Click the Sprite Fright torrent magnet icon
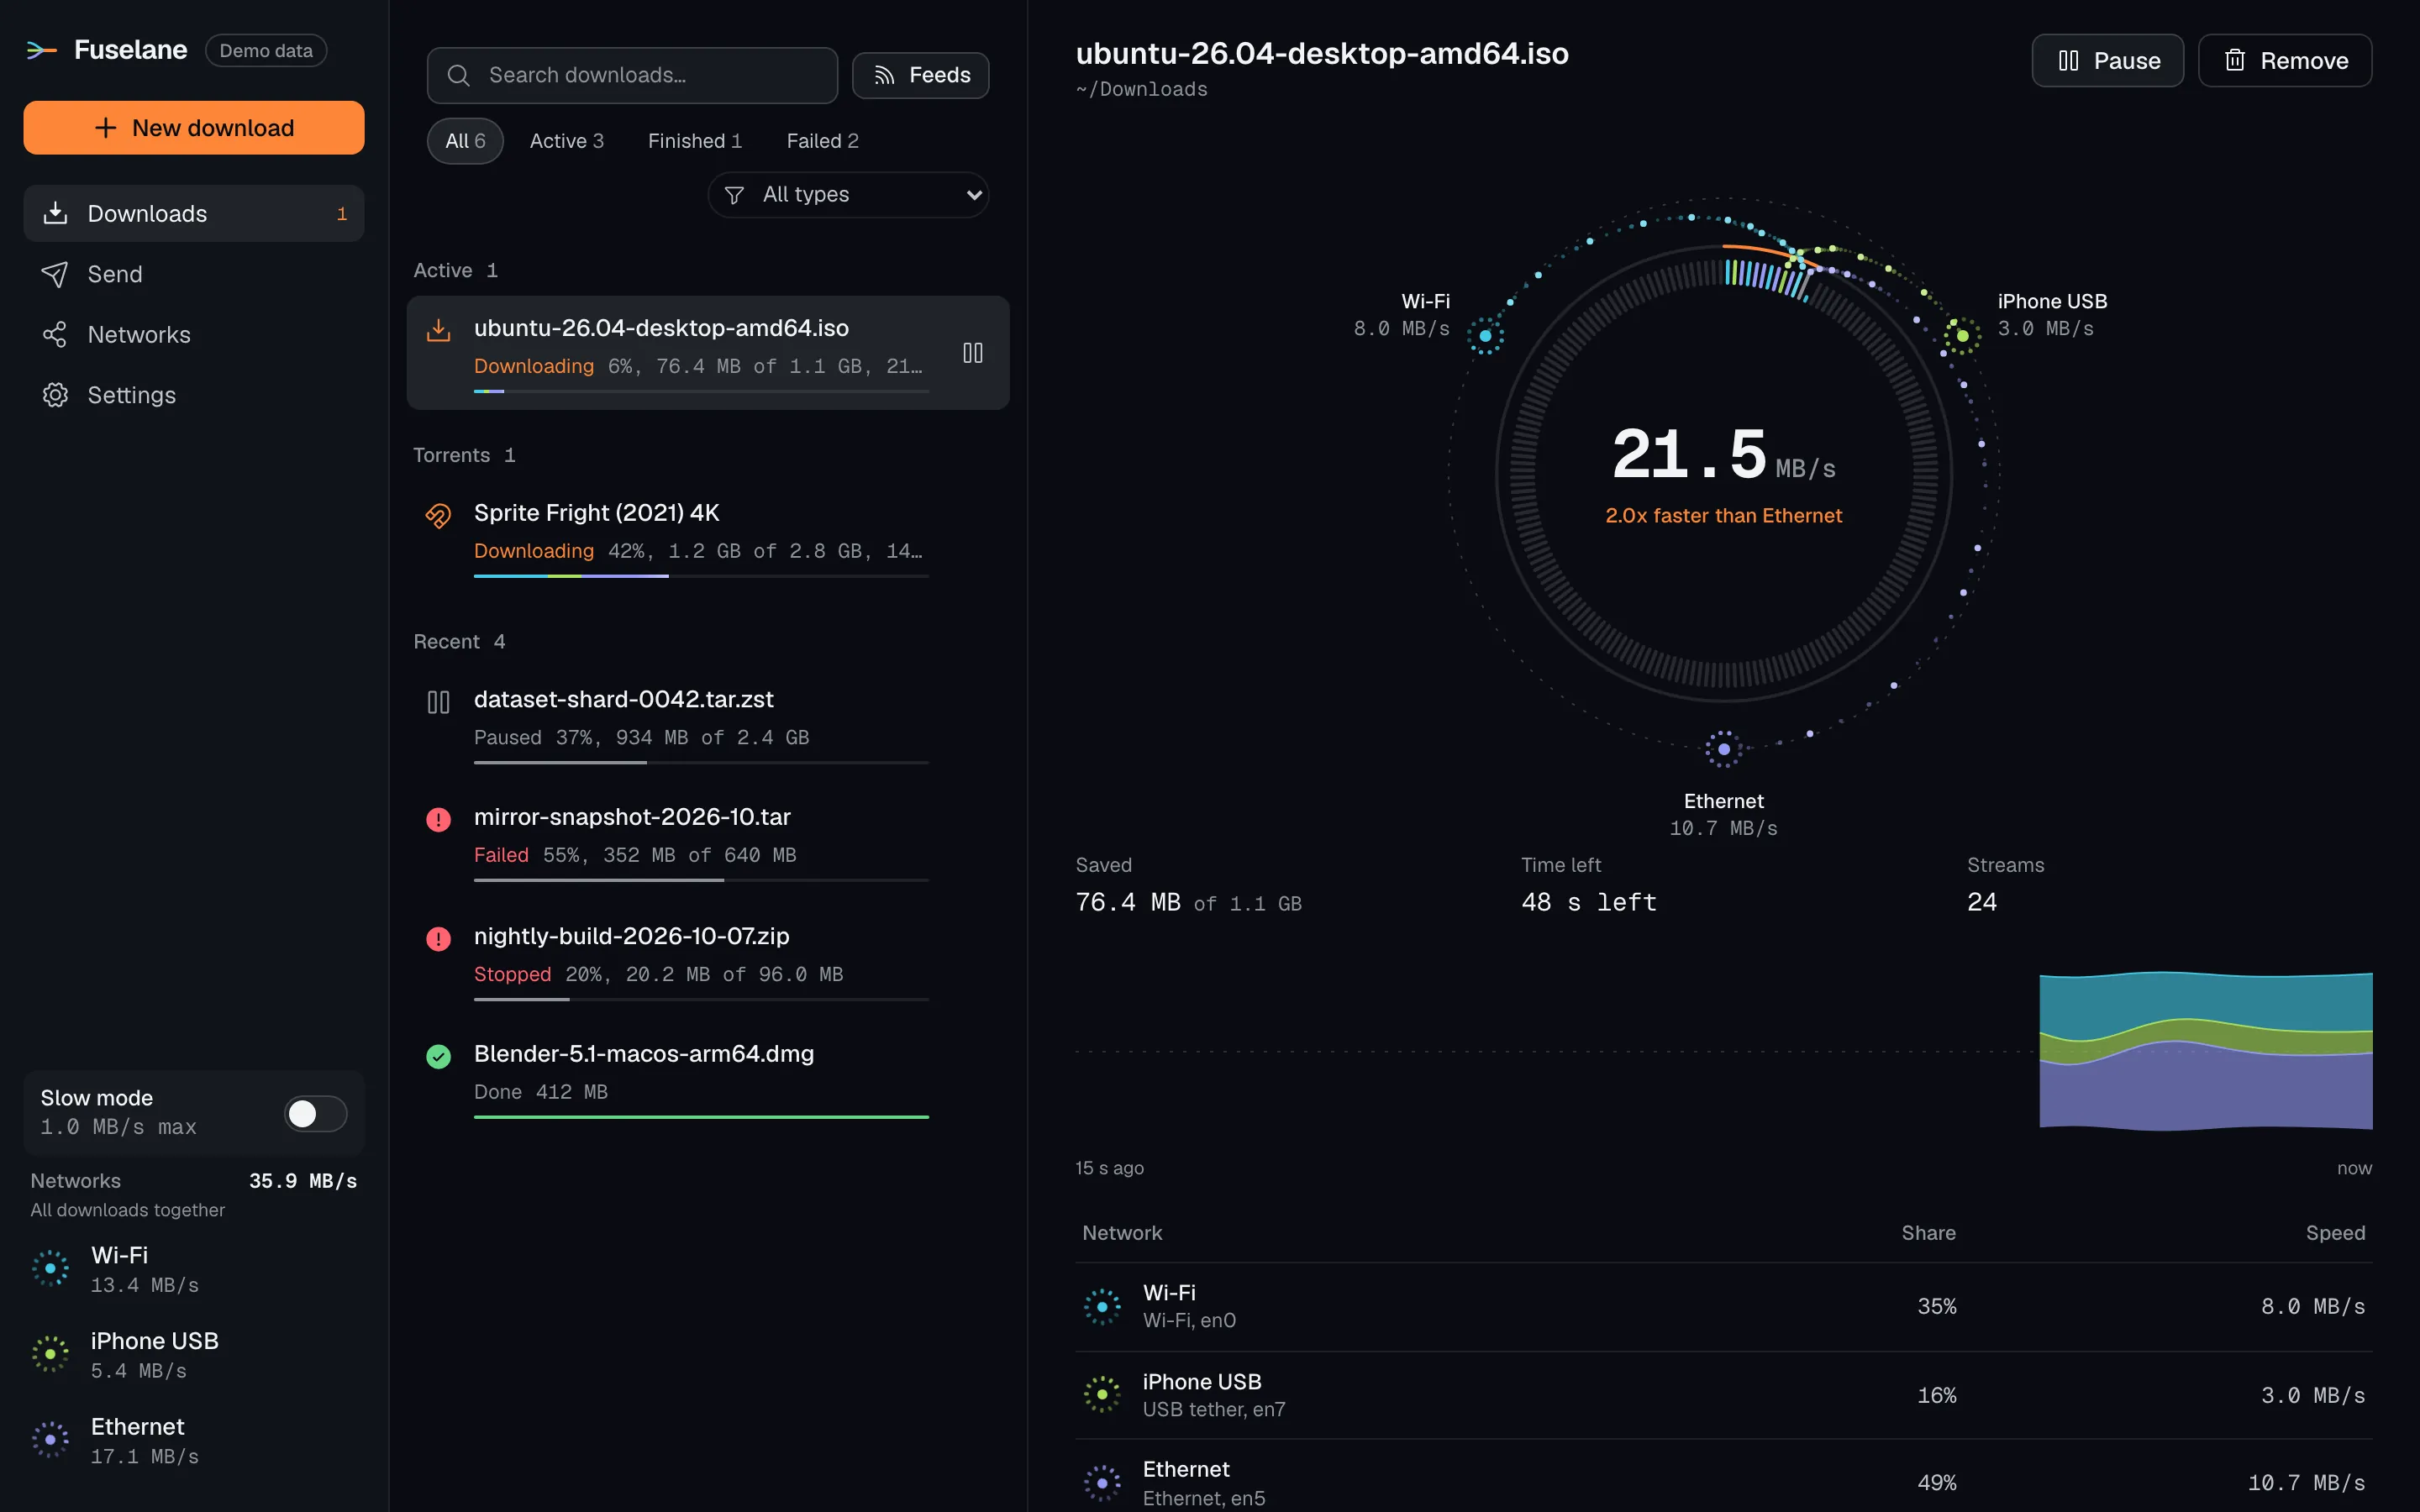Image resolution: width=2420 pixels, height=1512 pixels. [438, 515]
